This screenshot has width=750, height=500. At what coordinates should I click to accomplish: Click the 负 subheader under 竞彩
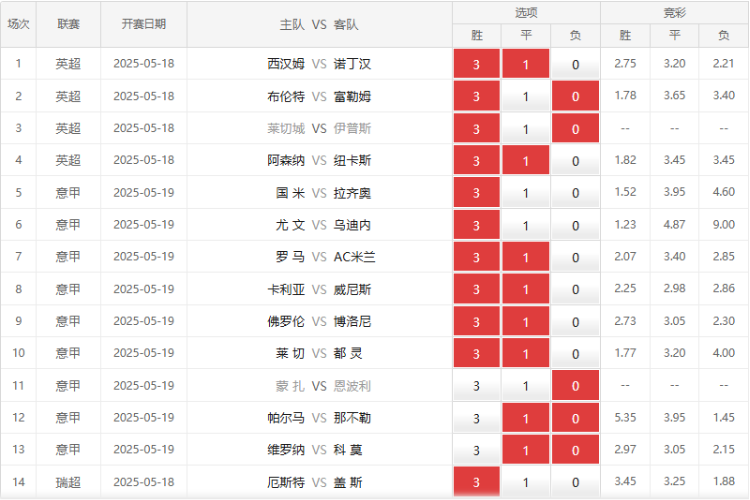[x=724, y=35]
